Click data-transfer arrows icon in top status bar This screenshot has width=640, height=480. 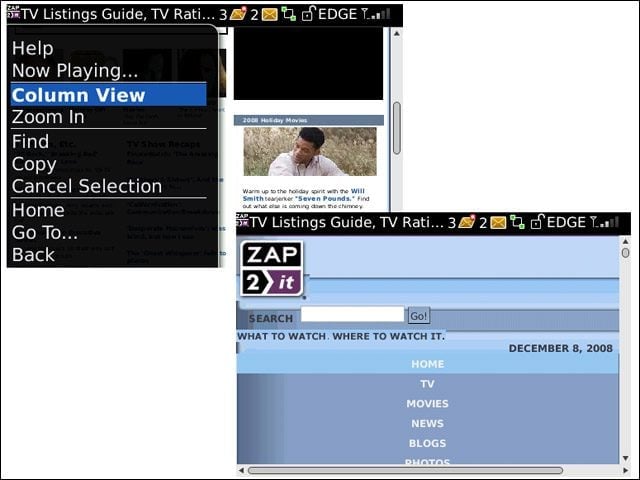[289, 14]
